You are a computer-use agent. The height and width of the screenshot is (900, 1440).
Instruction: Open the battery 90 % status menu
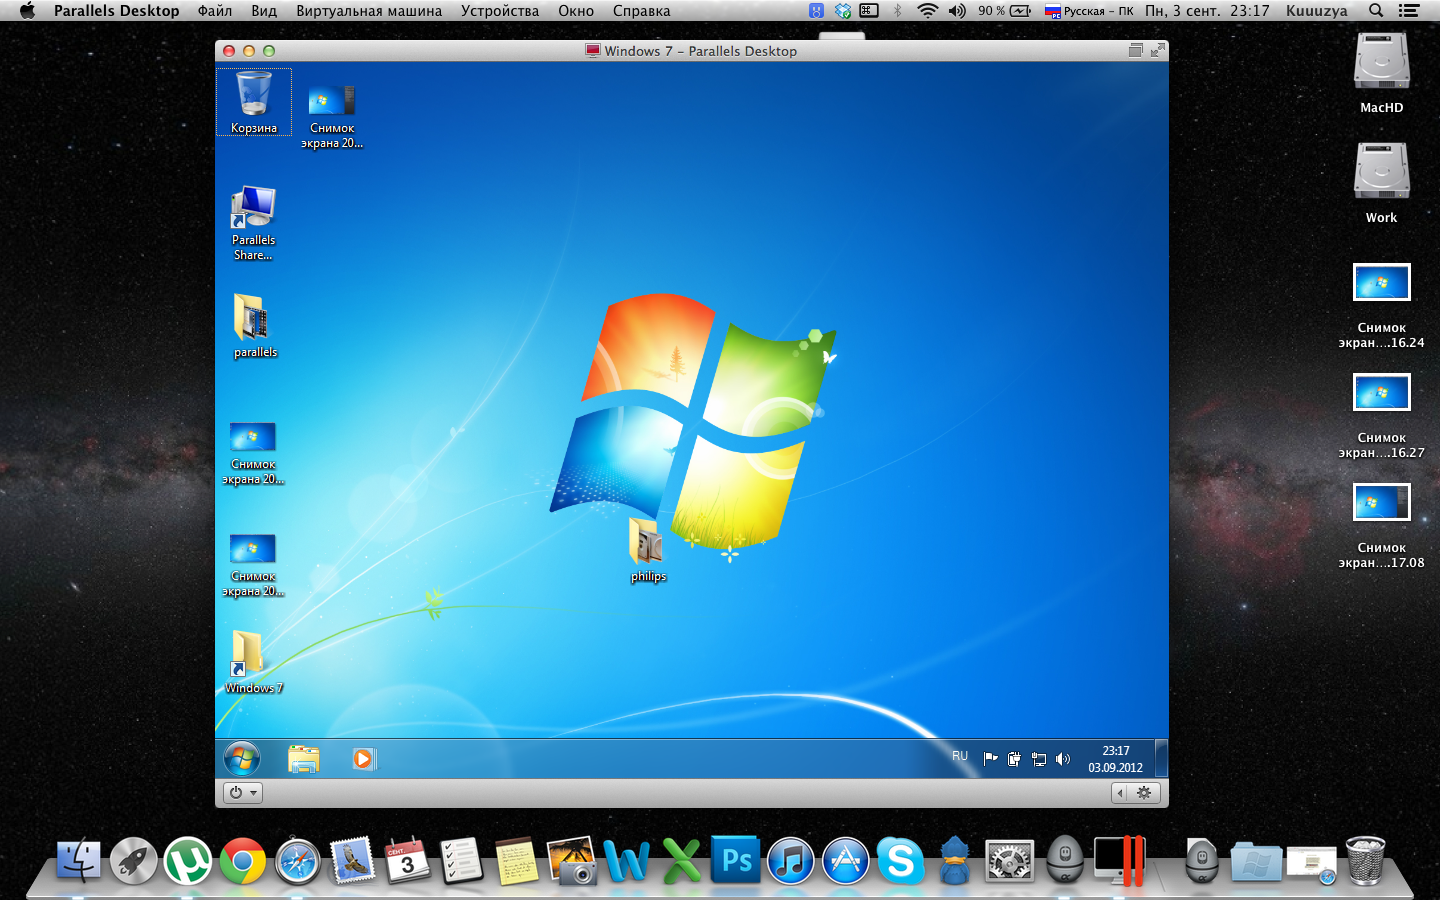pos(1005,11)
